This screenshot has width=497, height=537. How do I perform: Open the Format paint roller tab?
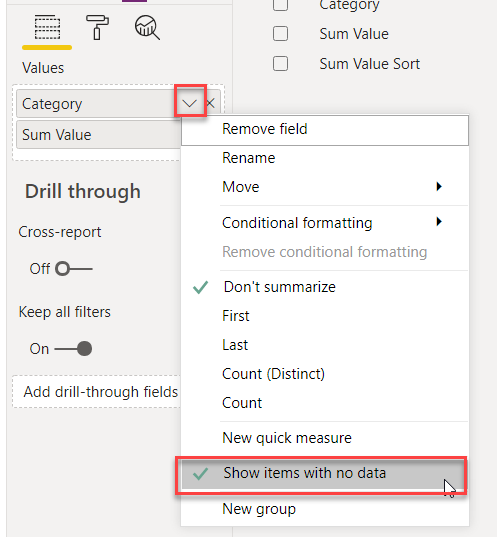(x=97, y=27)
